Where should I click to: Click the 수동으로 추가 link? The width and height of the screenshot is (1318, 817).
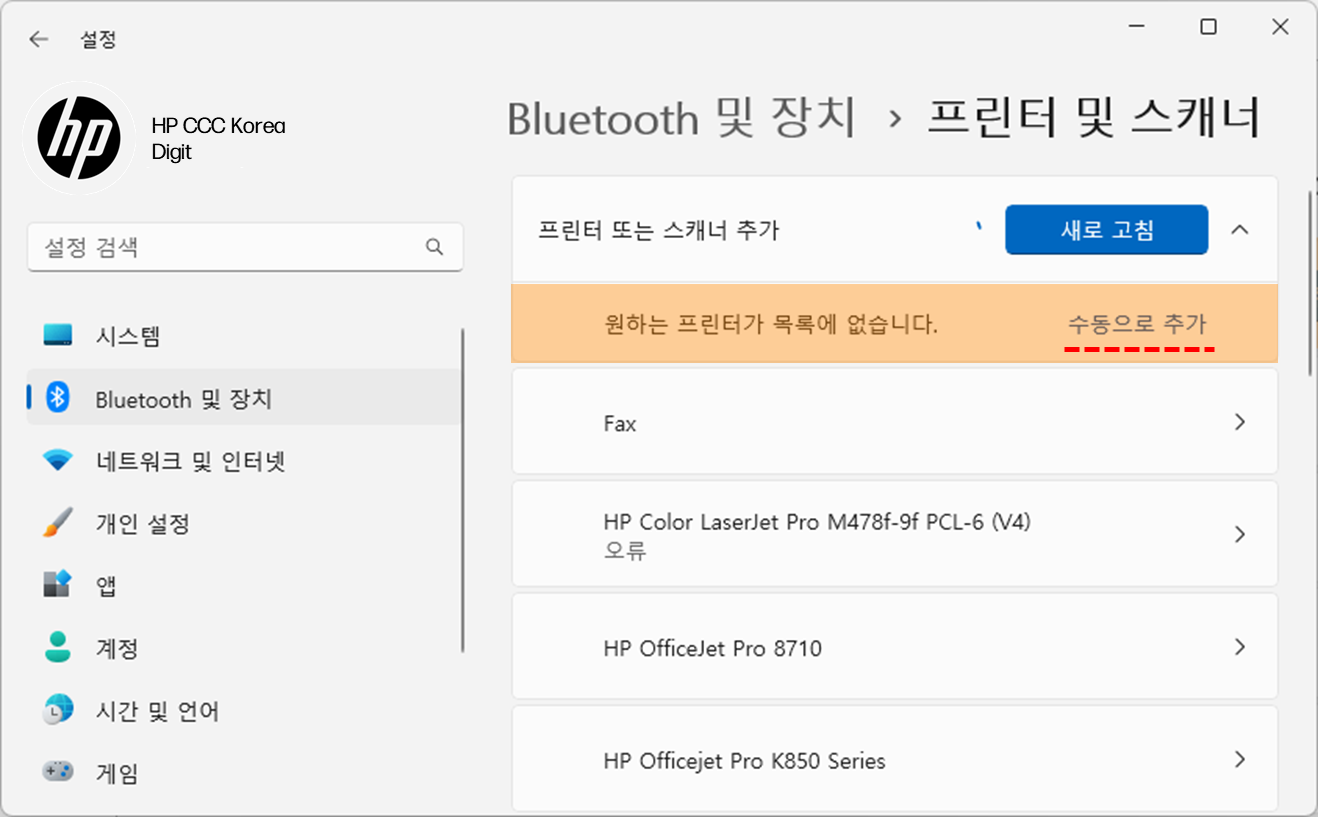(x=1137, y=324)
